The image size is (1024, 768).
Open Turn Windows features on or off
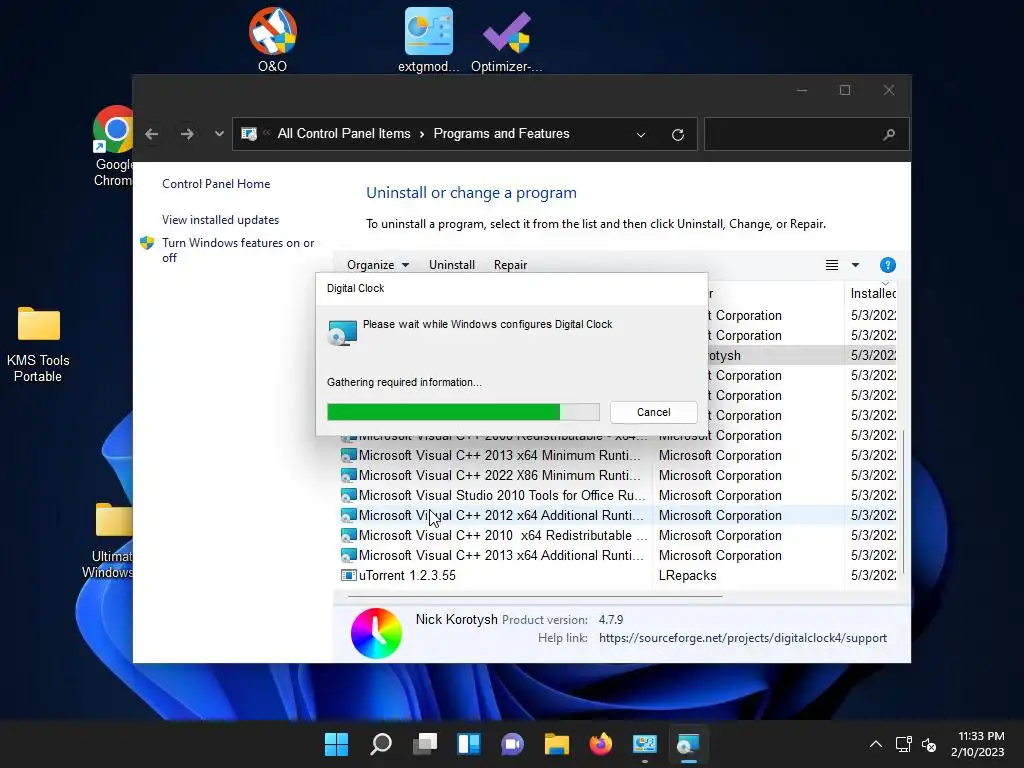238,249
